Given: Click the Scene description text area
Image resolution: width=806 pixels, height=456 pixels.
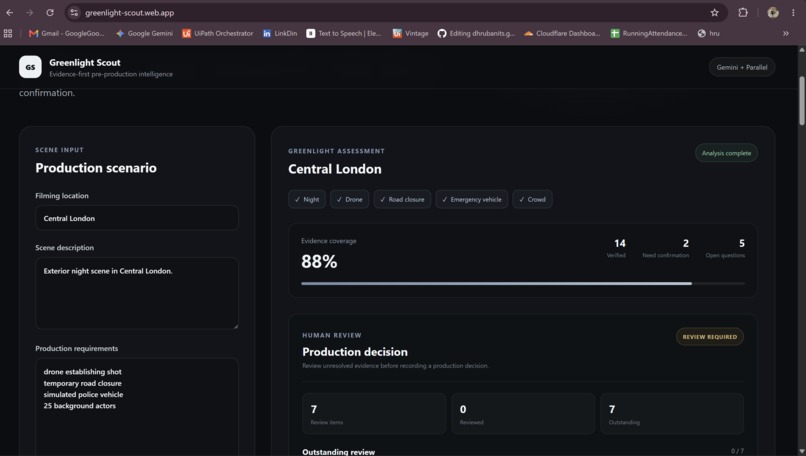Looking at the screenshot, I should pyautogui.click(x=137, y=294).
